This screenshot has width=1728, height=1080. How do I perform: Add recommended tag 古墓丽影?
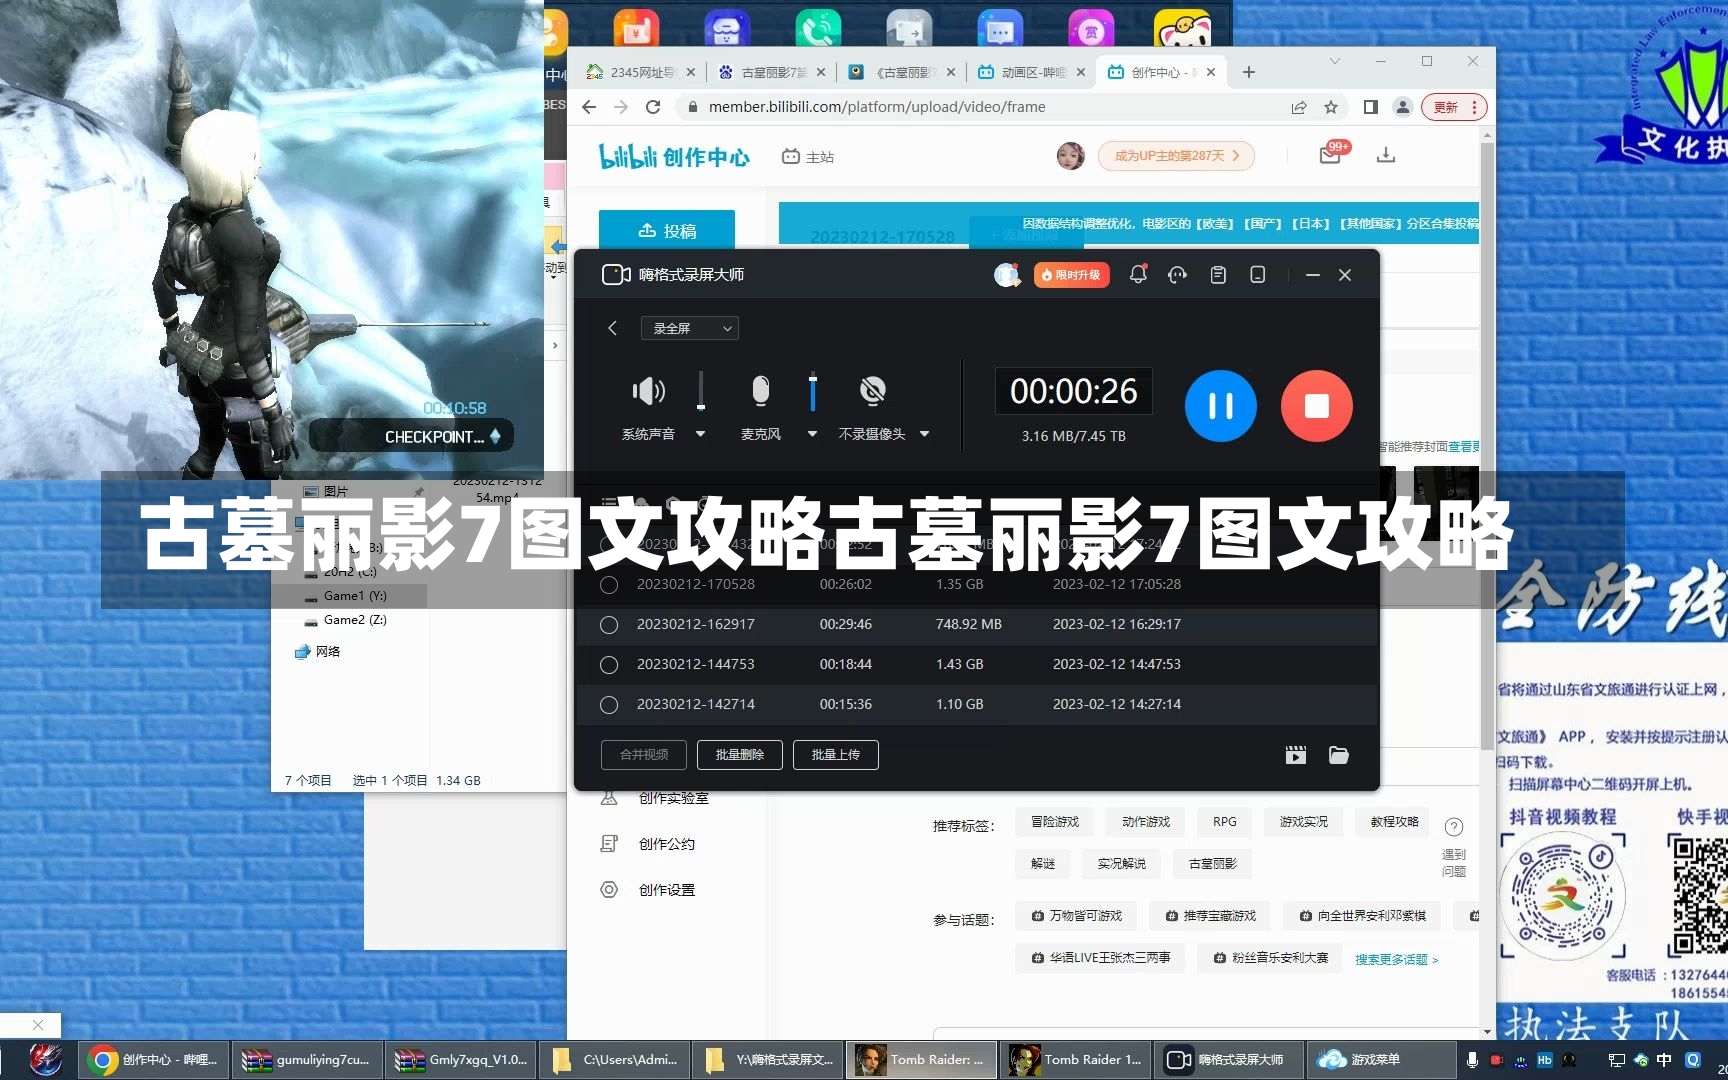pos(1213,864)
